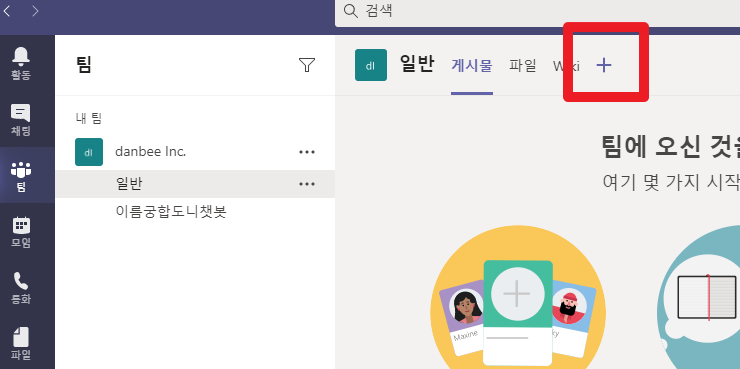Go forward with the right arrow
Image resolution: width=740 pixels, height=369 pixels.
pyautogui.click(x=35, y=11)
